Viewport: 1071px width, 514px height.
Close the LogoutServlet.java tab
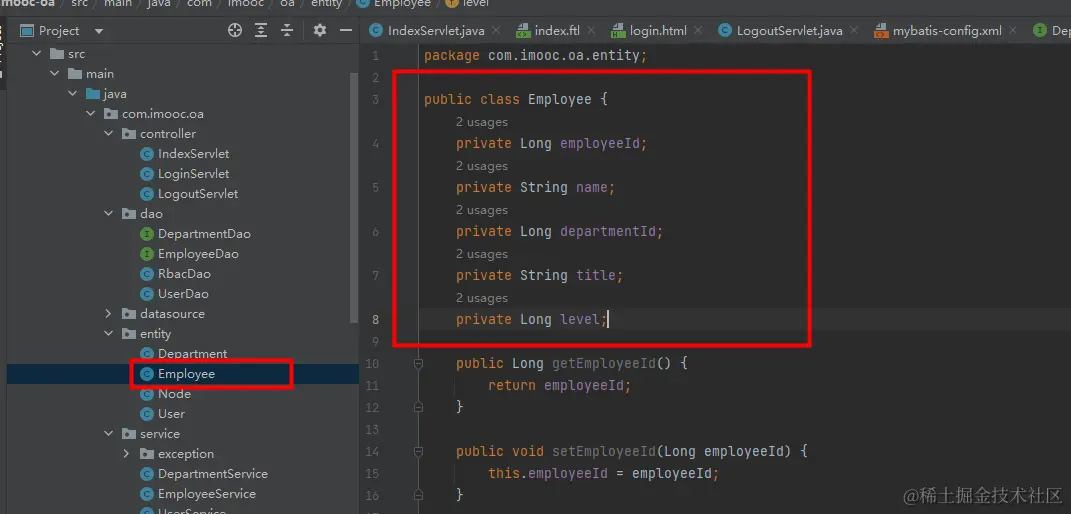coord(854,31)
